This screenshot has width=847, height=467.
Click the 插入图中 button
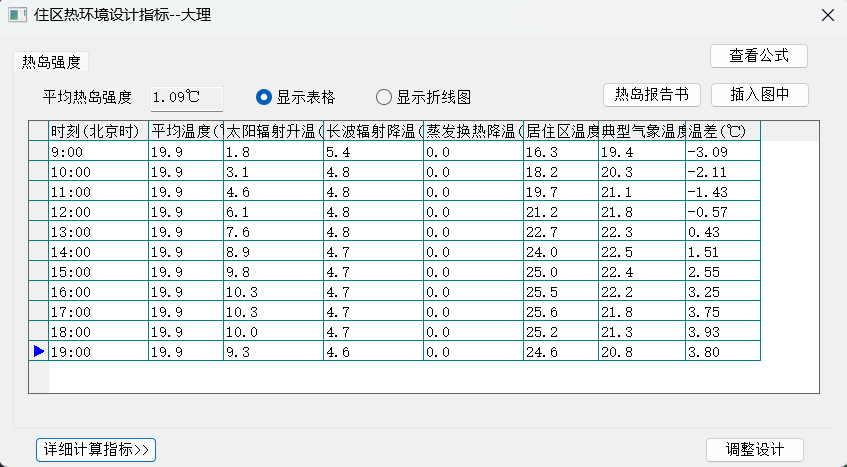[x=759, y=95]
